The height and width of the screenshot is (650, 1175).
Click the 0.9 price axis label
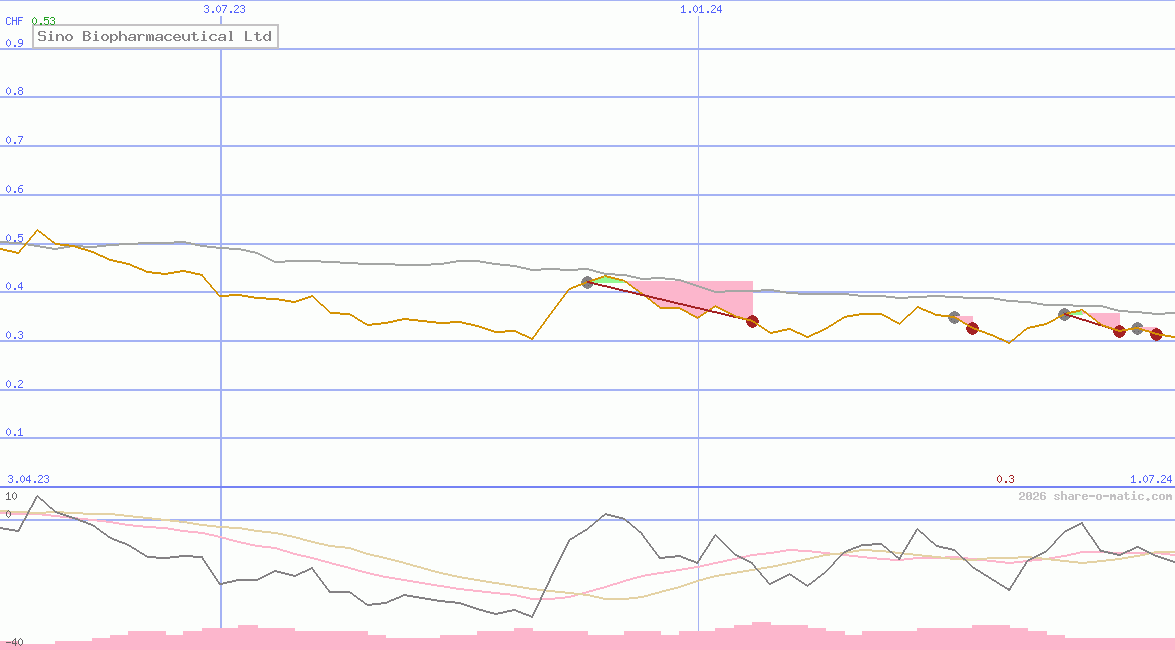point(14,43)
